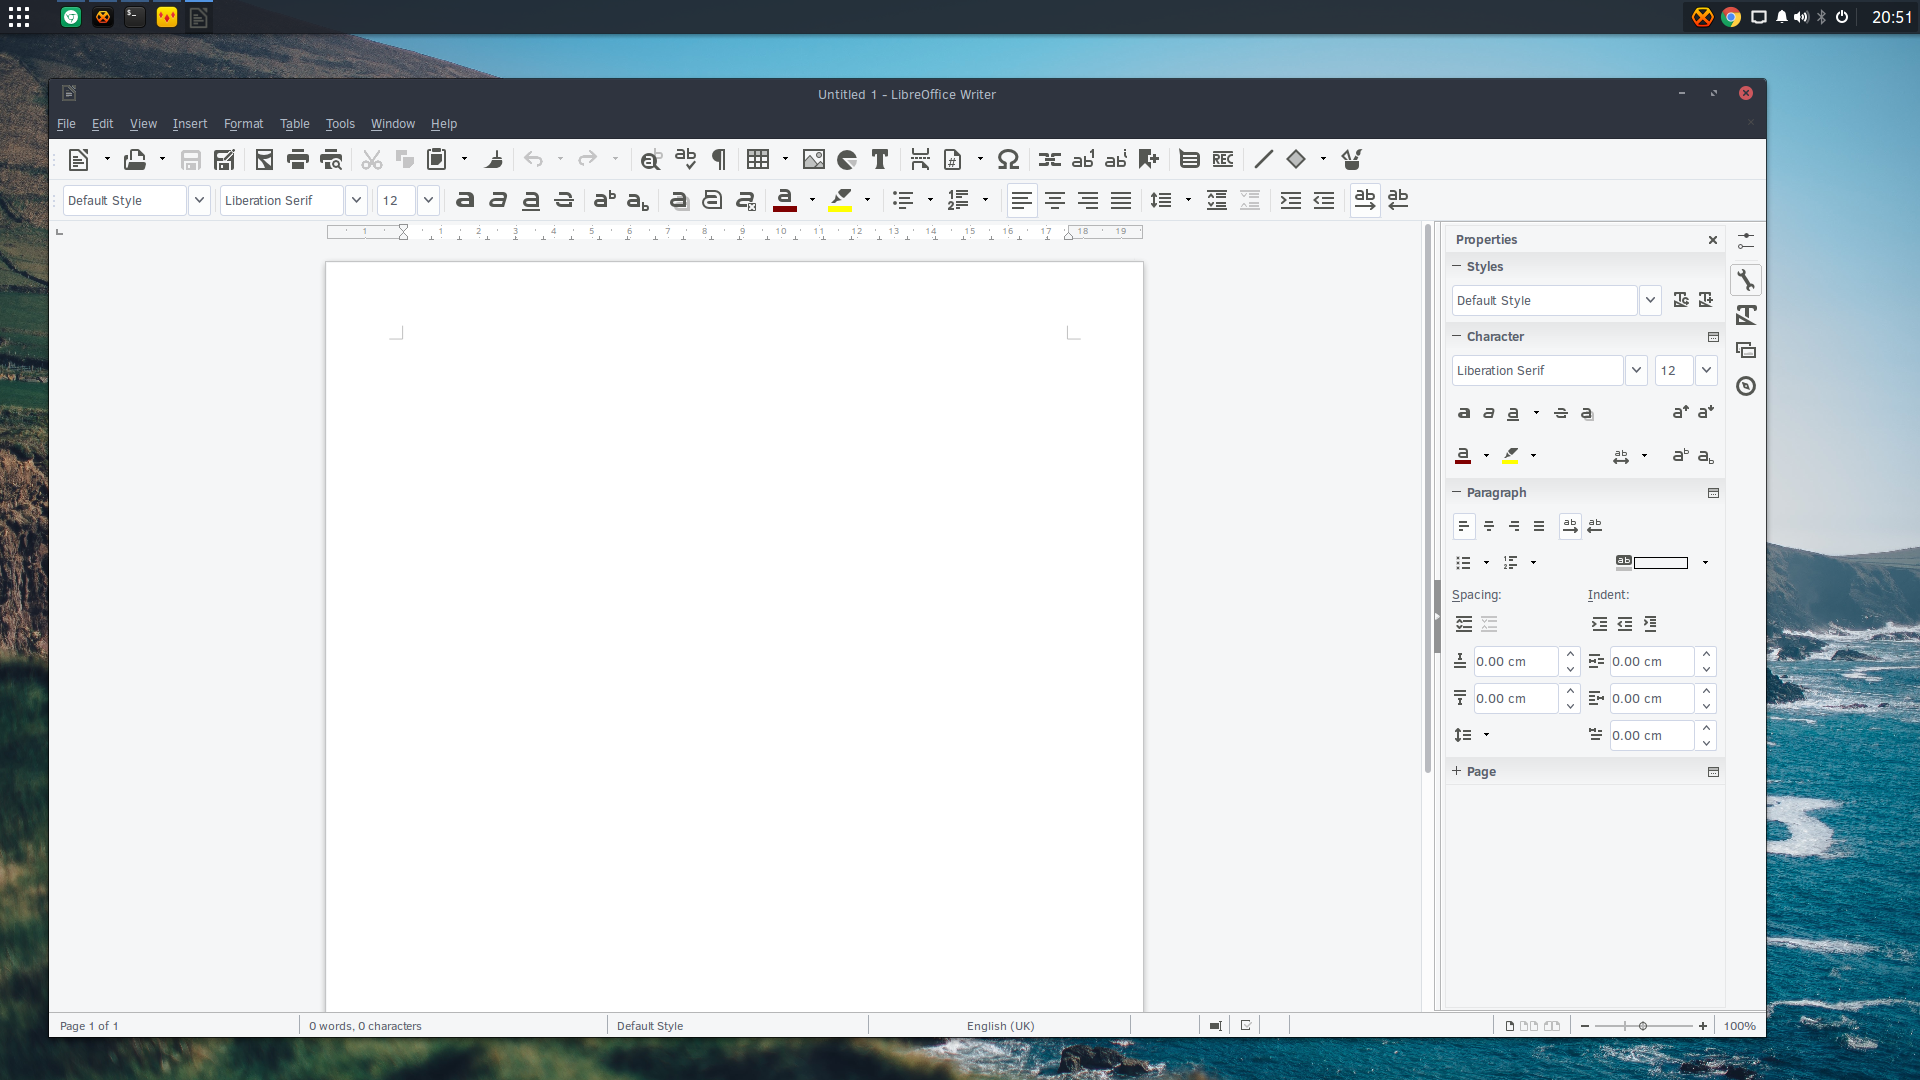Click the Clone Formatting paintbrush
Image resolution: width=1920 pixels, height=1080 pixels.
click(494, 159)
